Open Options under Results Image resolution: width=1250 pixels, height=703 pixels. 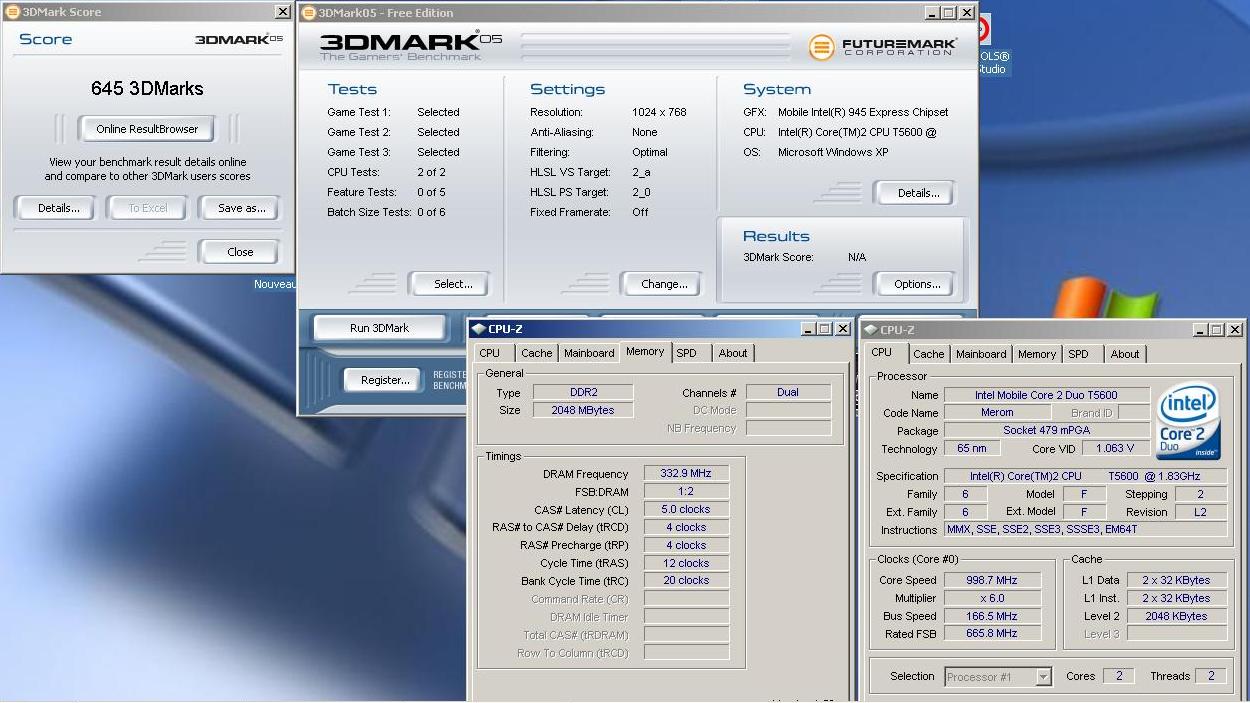917,284
